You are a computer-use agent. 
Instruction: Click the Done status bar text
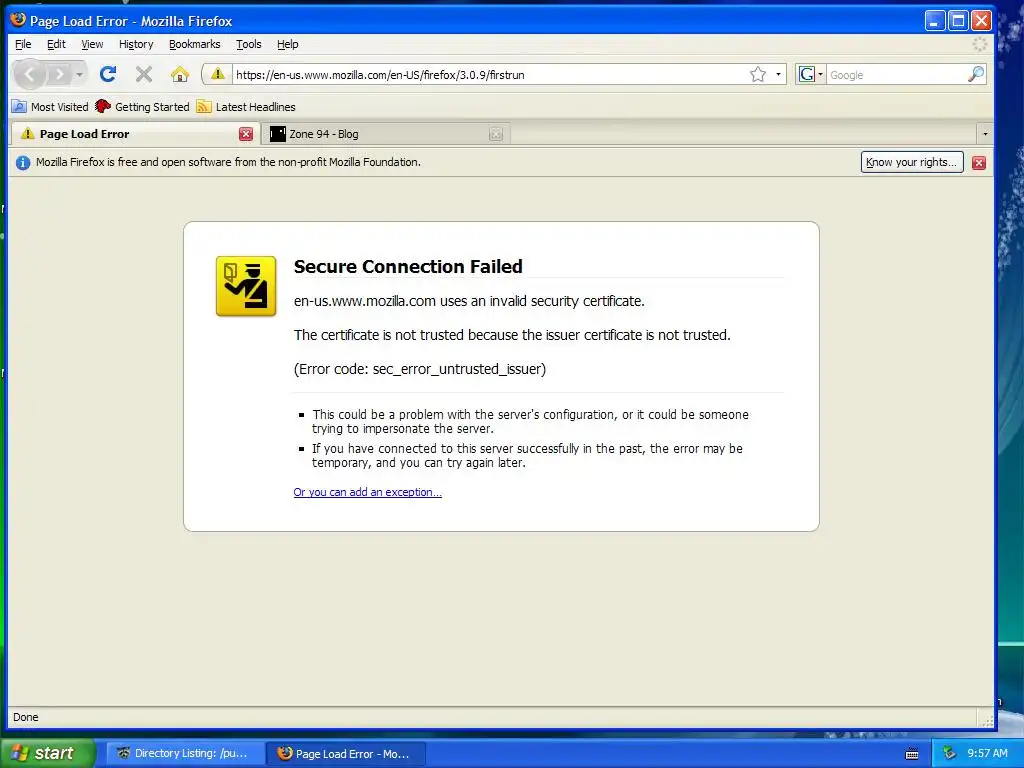point(25,717)
